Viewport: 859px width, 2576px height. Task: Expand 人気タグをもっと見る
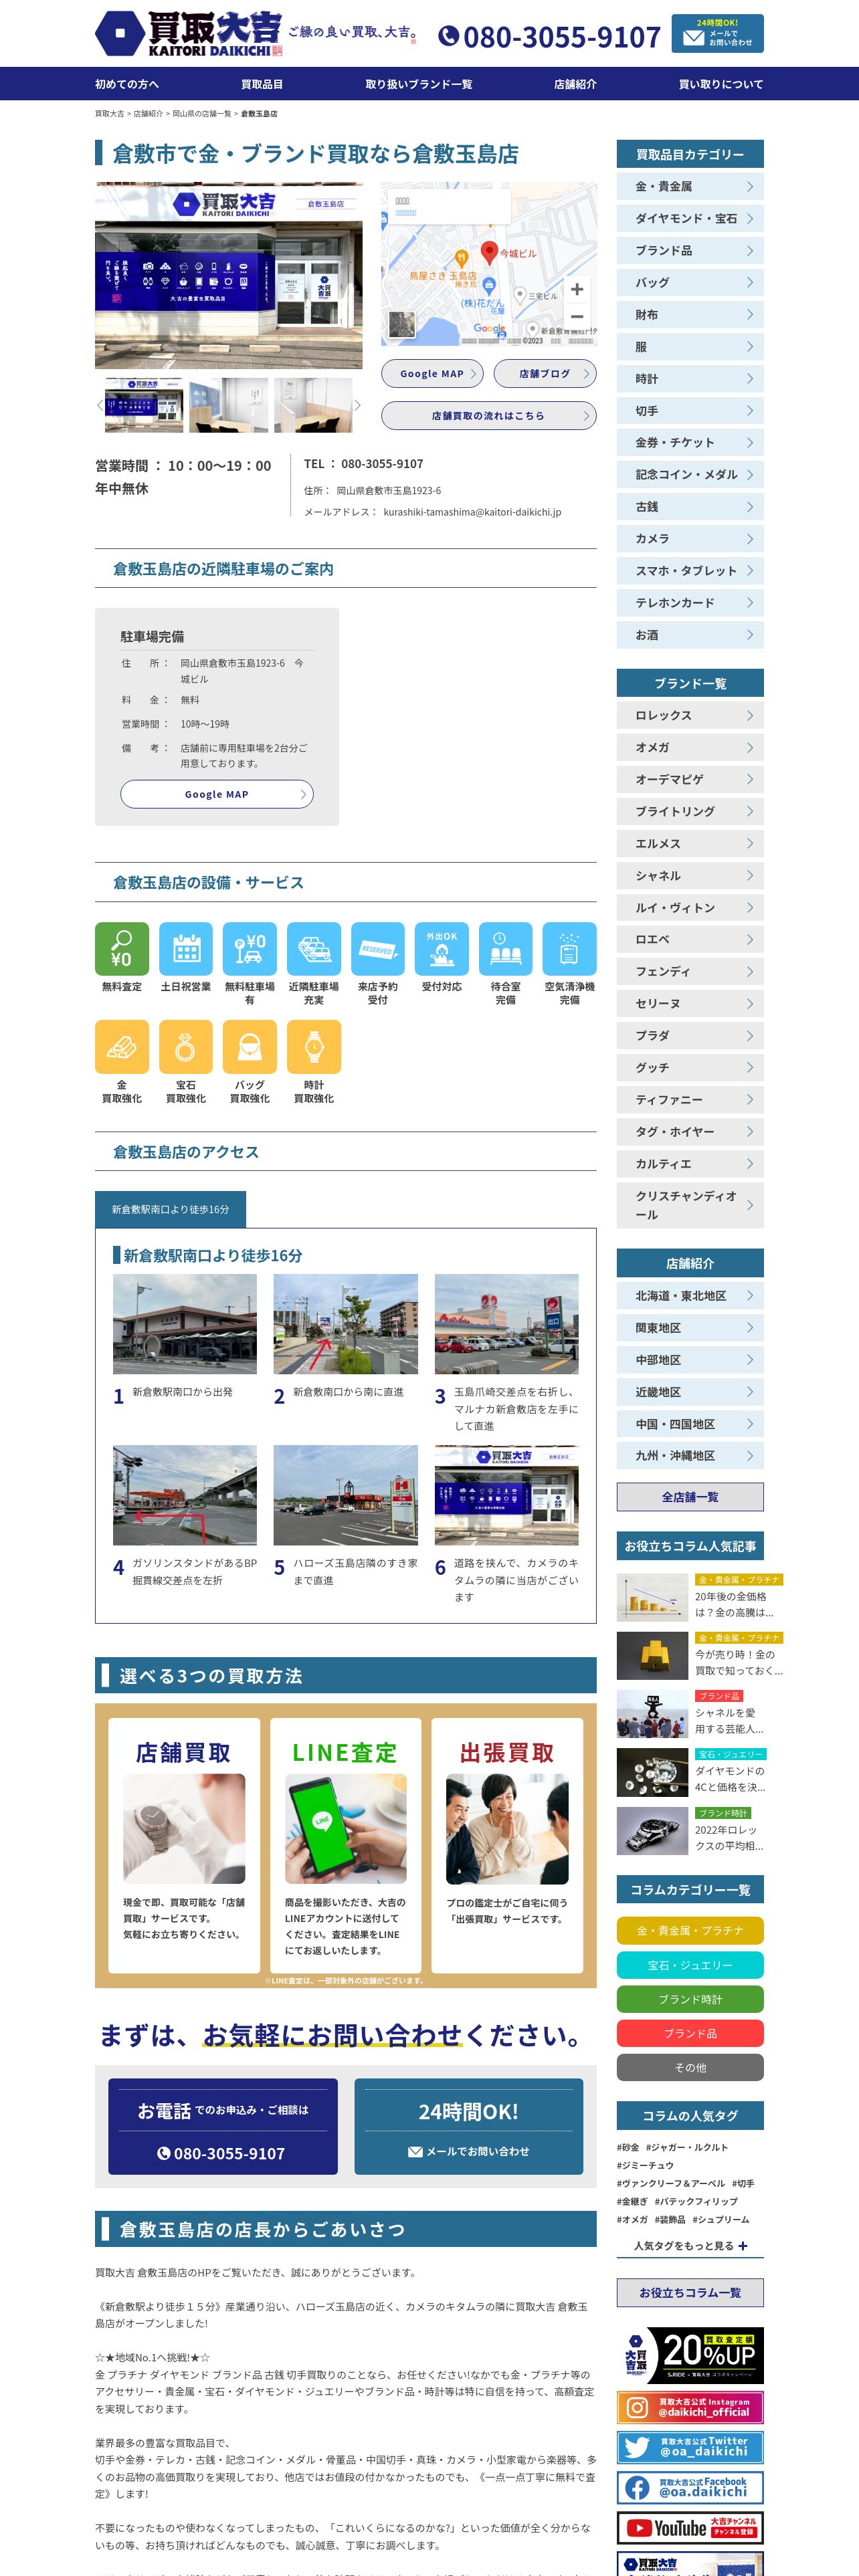(690, 2245)
